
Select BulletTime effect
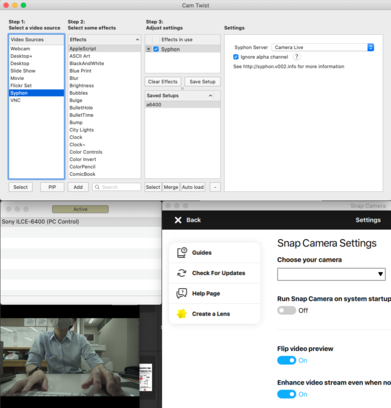coord(104,115)
